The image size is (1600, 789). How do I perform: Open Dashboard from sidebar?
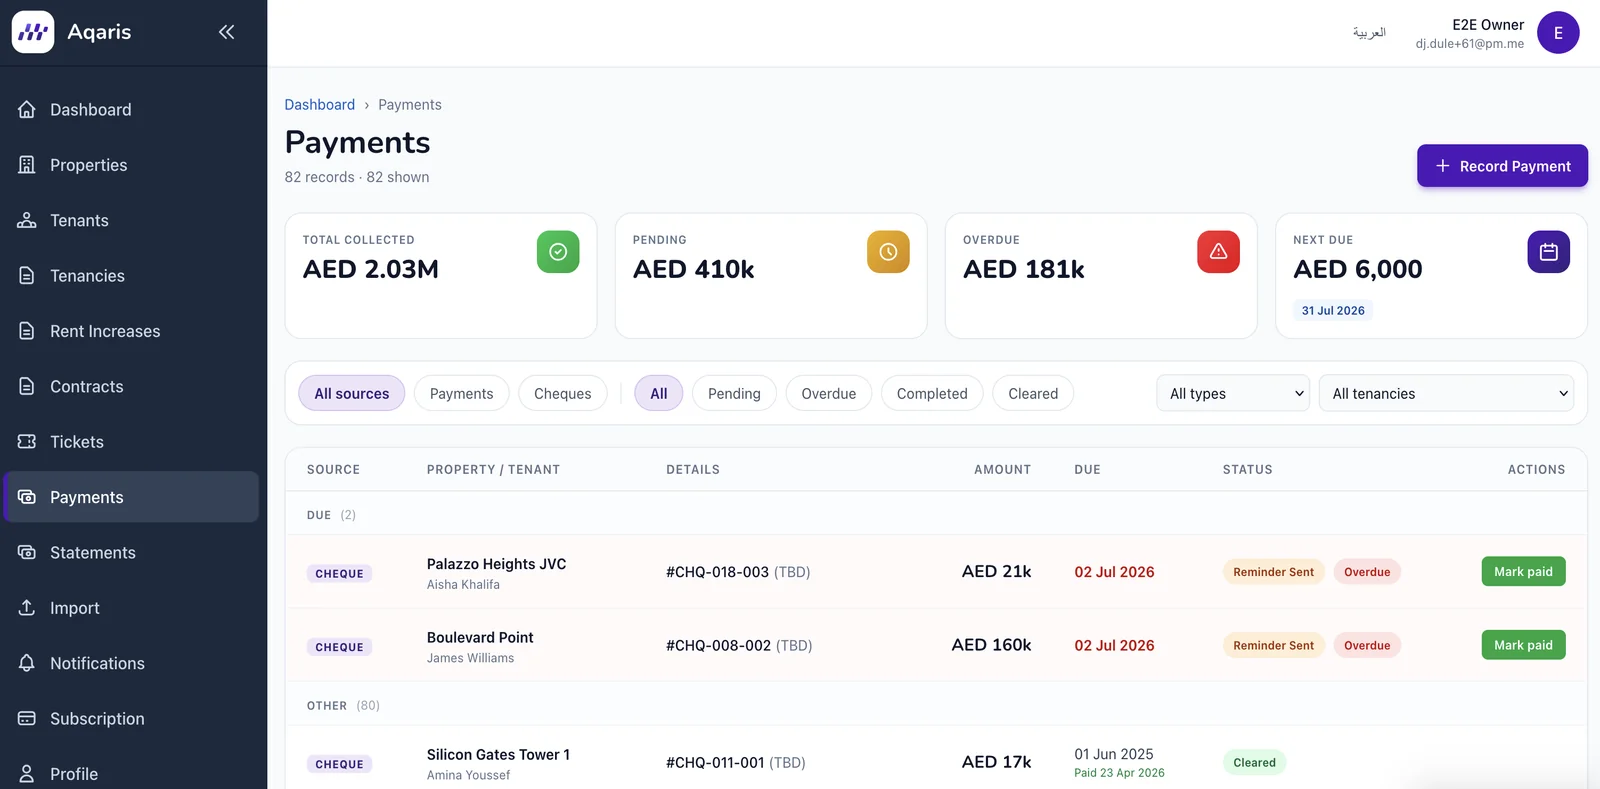coord(131,109)
